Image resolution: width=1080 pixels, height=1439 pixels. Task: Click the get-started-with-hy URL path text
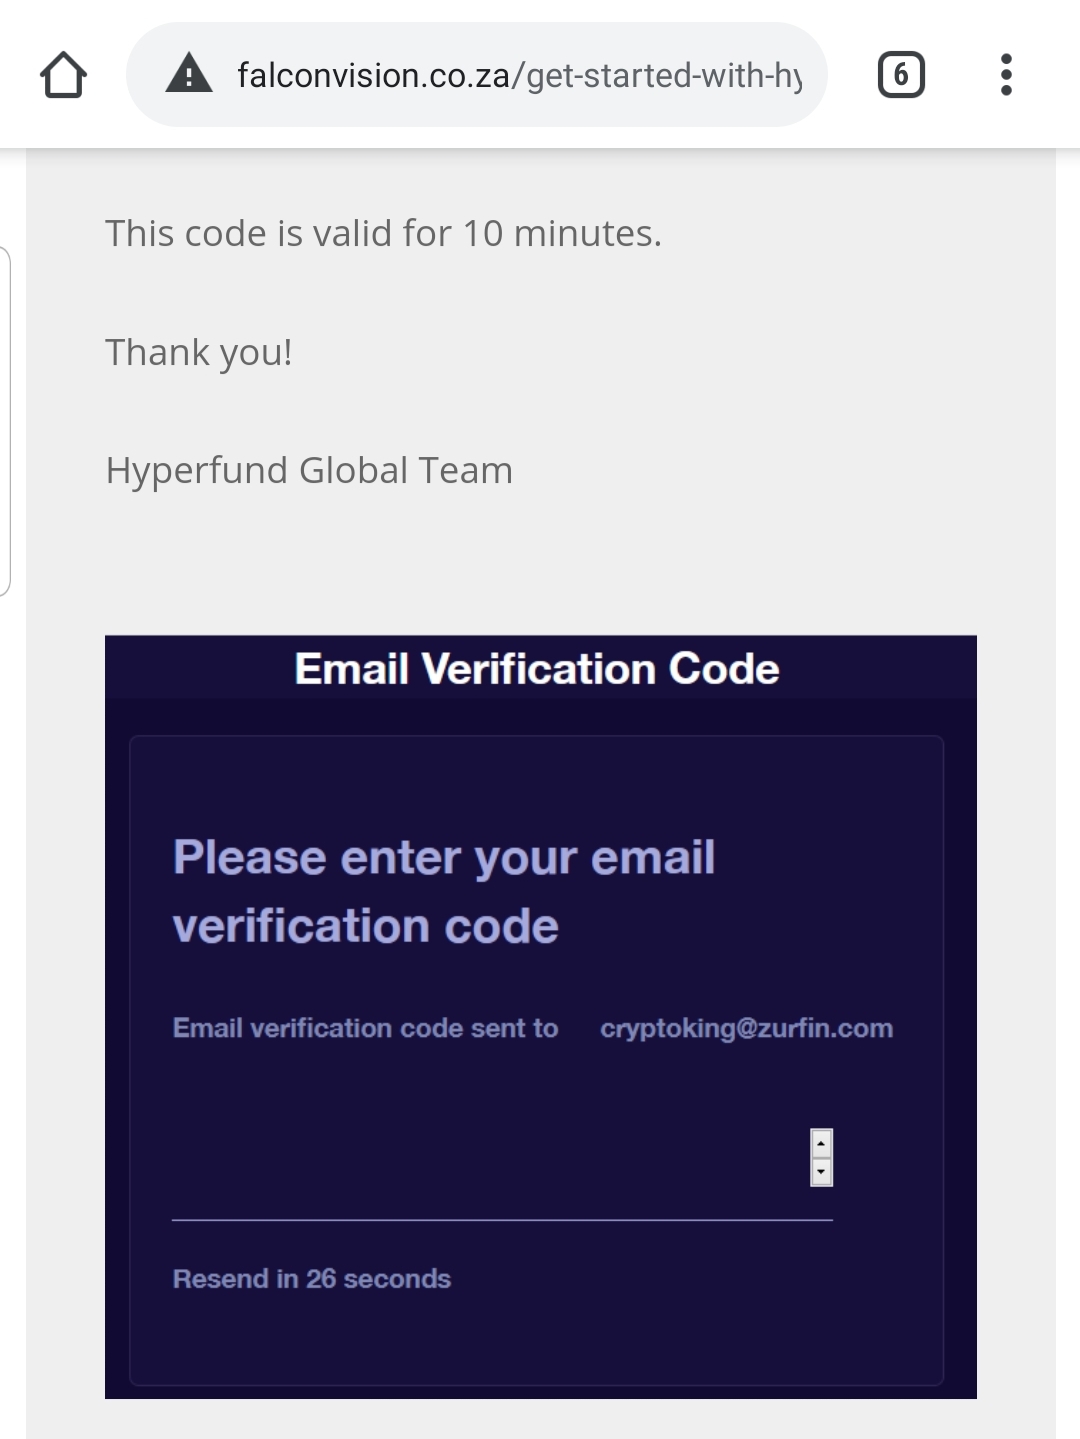pyautogui.click(x=660, y=75)
